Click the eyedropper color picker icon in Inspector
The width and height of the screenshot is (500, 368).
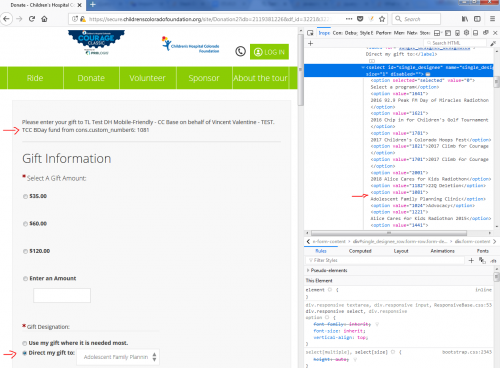coord(493,43)
